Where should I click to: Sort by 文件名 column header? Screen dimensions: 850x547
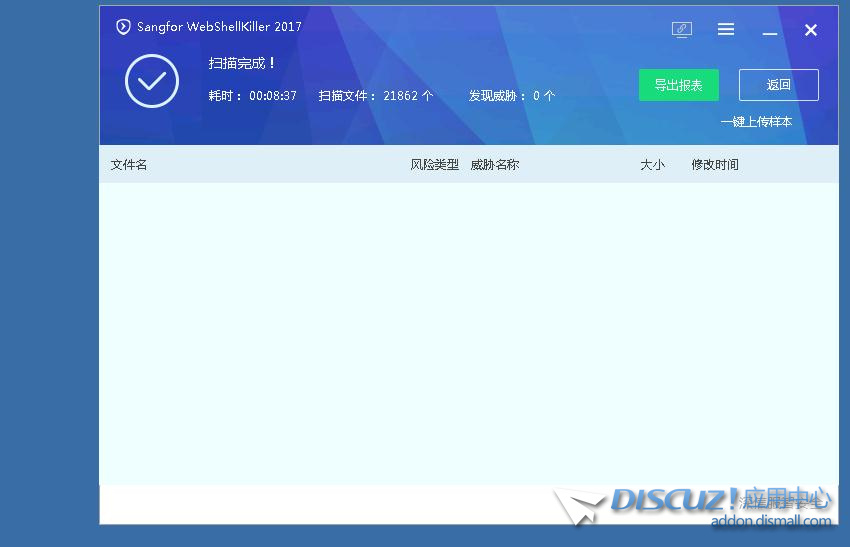click(129, 164)
